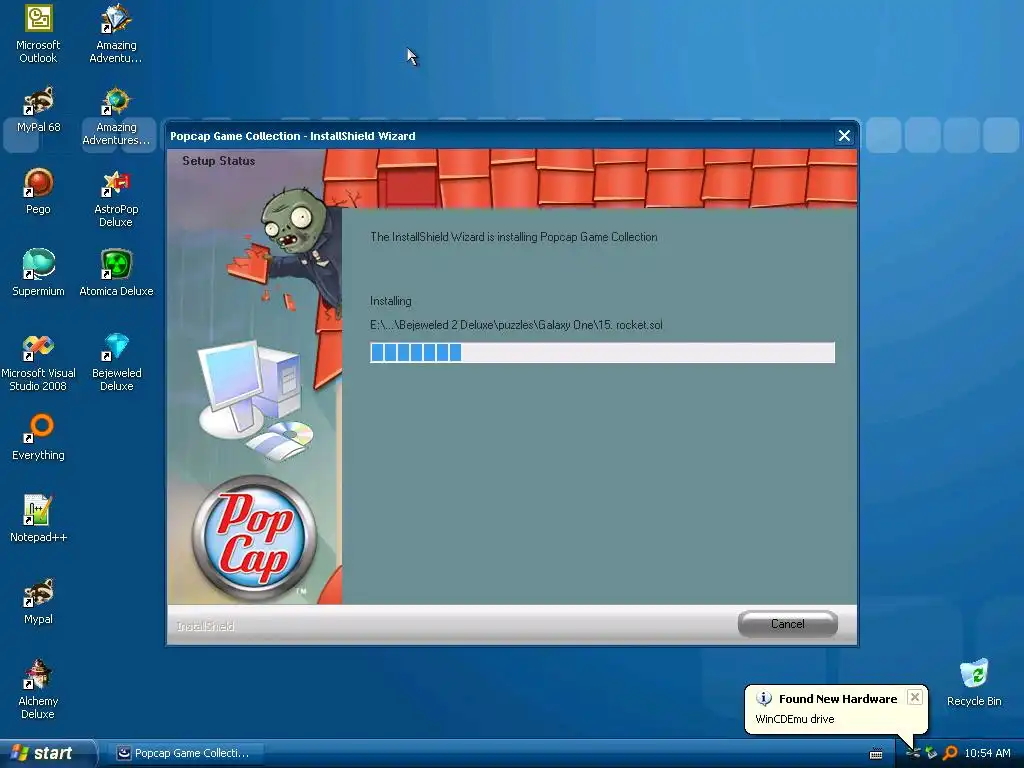Click the Setup Status heading
This screenshot has height=768, width=1024.
(x=218, y=161)
